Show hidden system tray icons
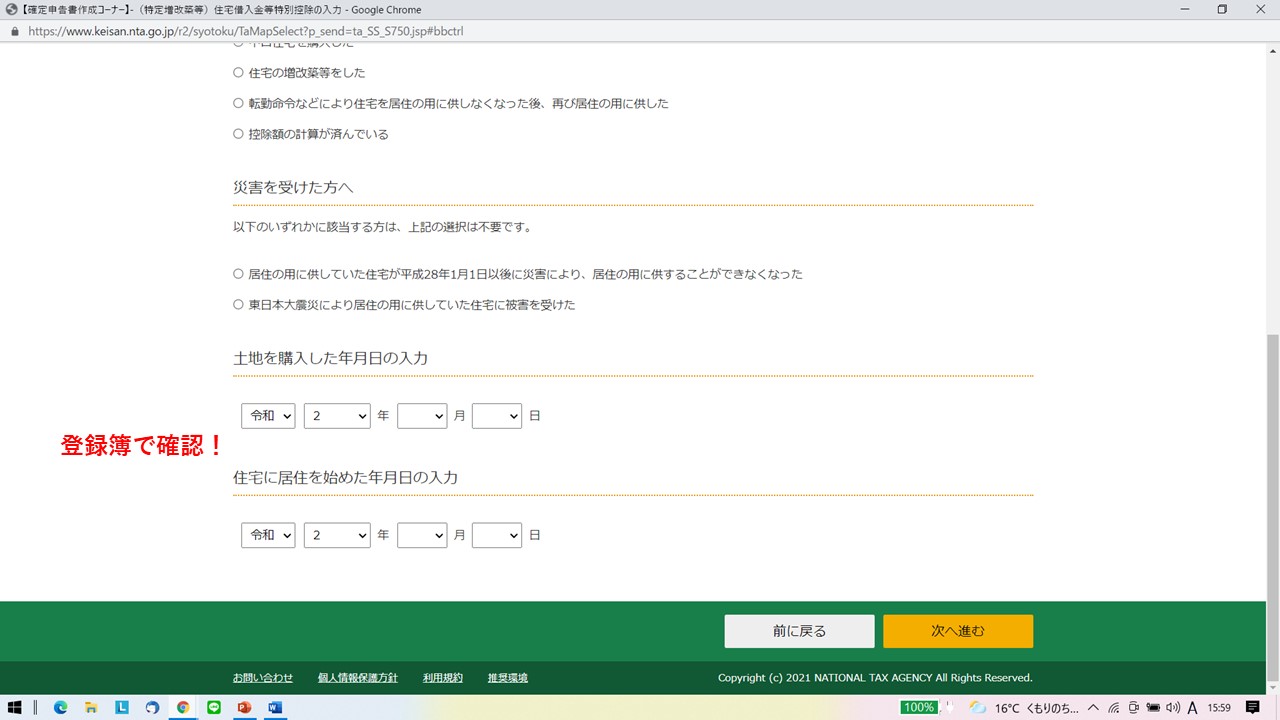The height and width of the screenshot is (720, 1280). [1095, 707]
